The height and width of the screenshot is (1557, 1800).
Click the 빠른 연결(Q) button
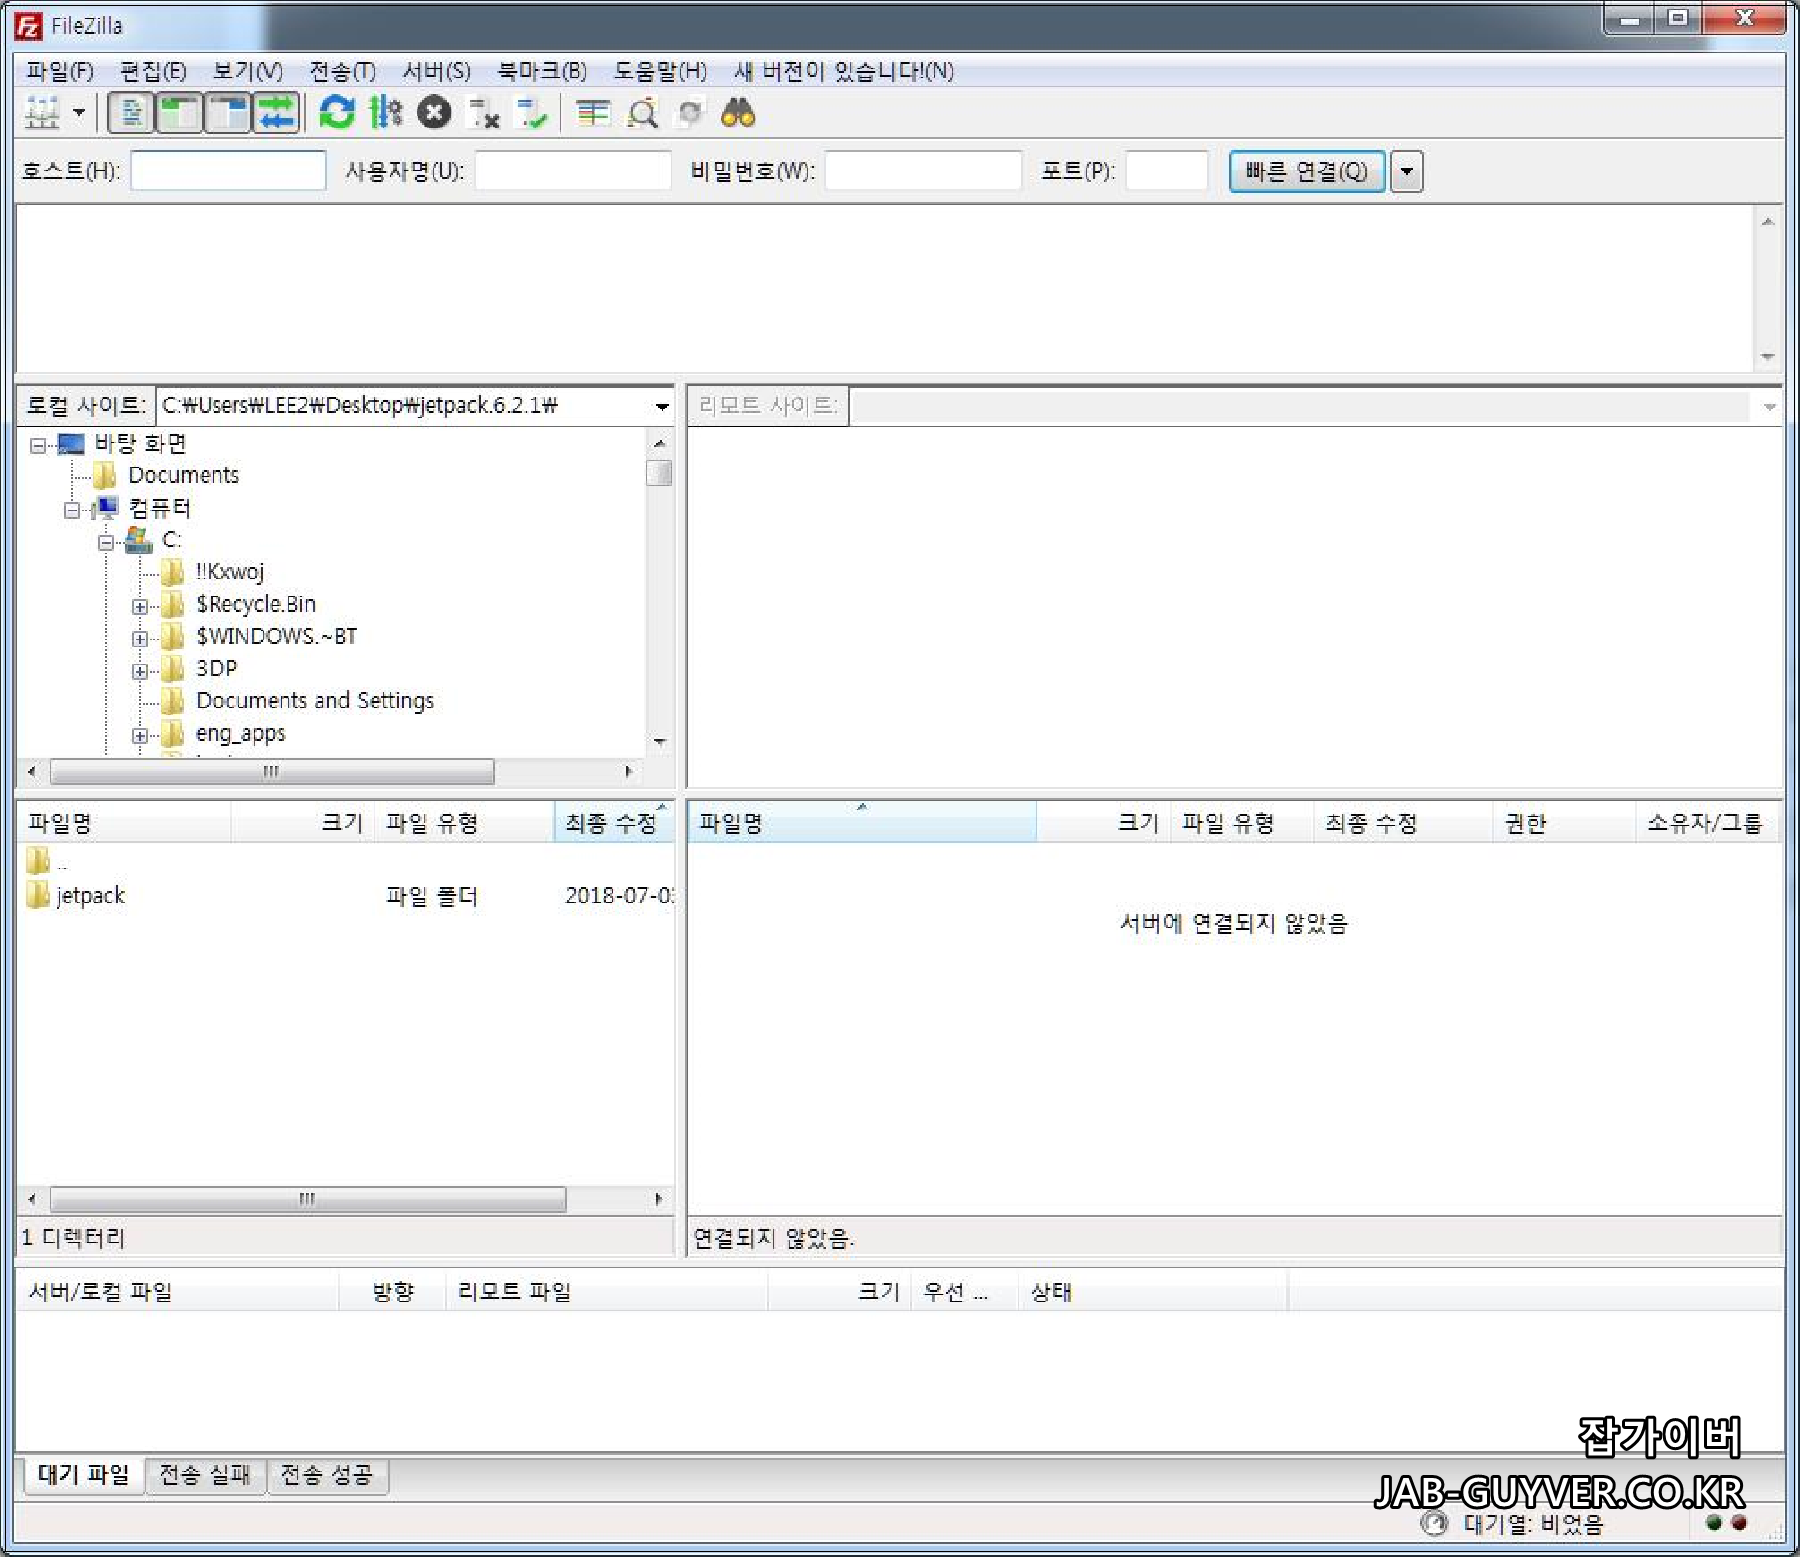pos(1306,171)
